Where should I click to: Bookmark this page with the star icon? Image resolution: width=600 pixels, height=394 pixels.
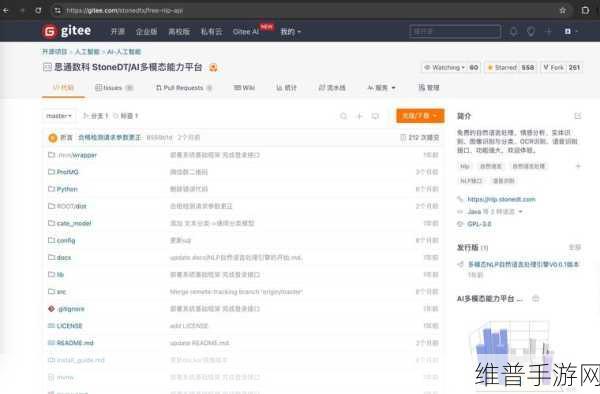tap(562, 11)
